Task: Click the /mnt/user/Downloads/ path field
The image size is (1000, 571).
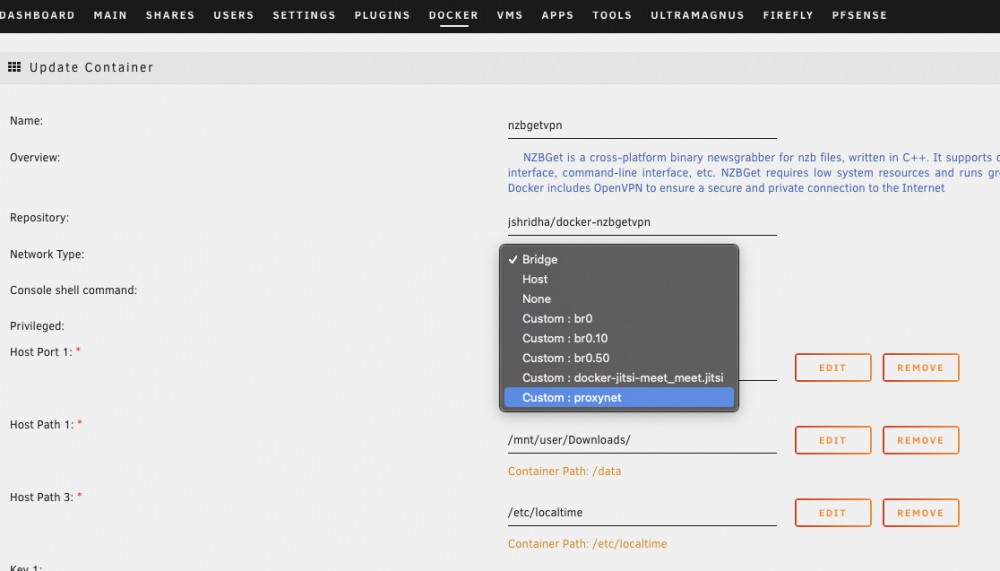Action: click(x=642, y=440)
